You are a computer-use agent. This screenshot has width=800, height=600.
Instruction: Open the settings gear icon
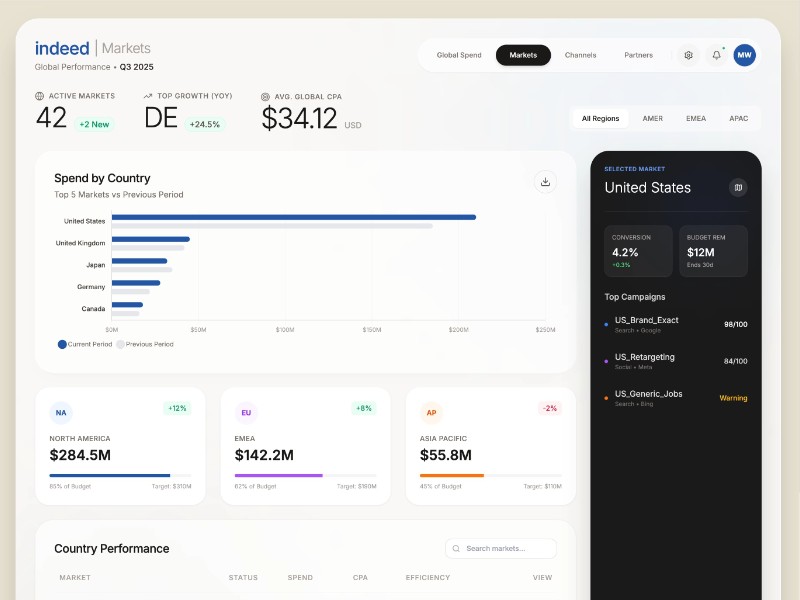pos(688,55)
